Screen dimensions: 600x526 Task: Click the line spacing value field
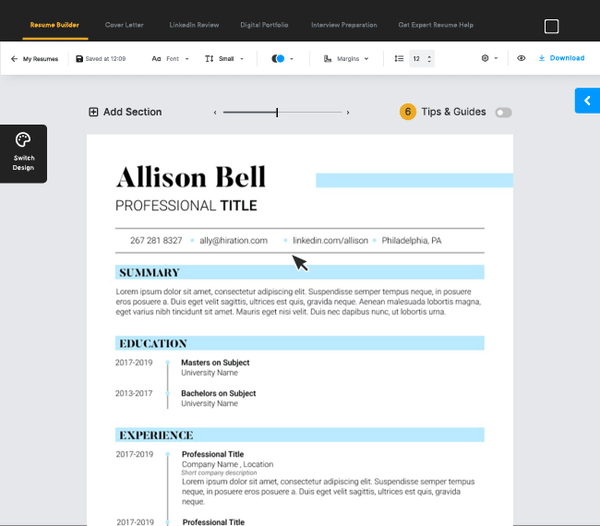point(422,59)
